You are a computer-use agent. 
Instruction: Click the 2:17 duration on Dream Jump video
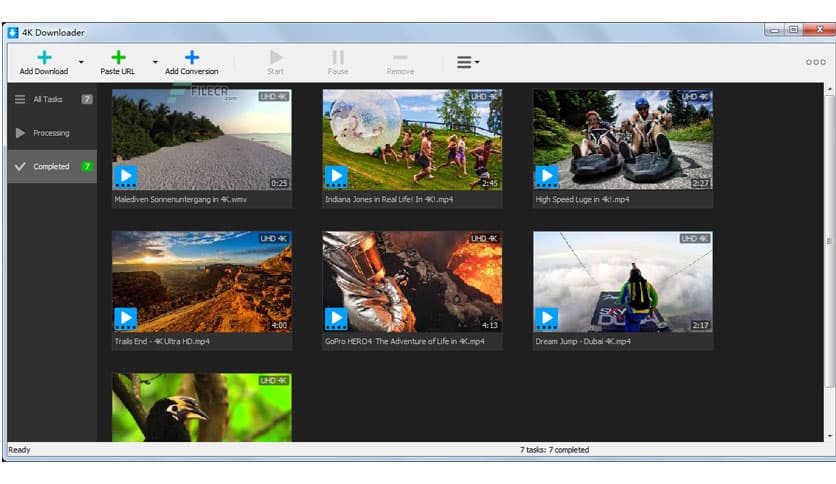click(701, 325)
